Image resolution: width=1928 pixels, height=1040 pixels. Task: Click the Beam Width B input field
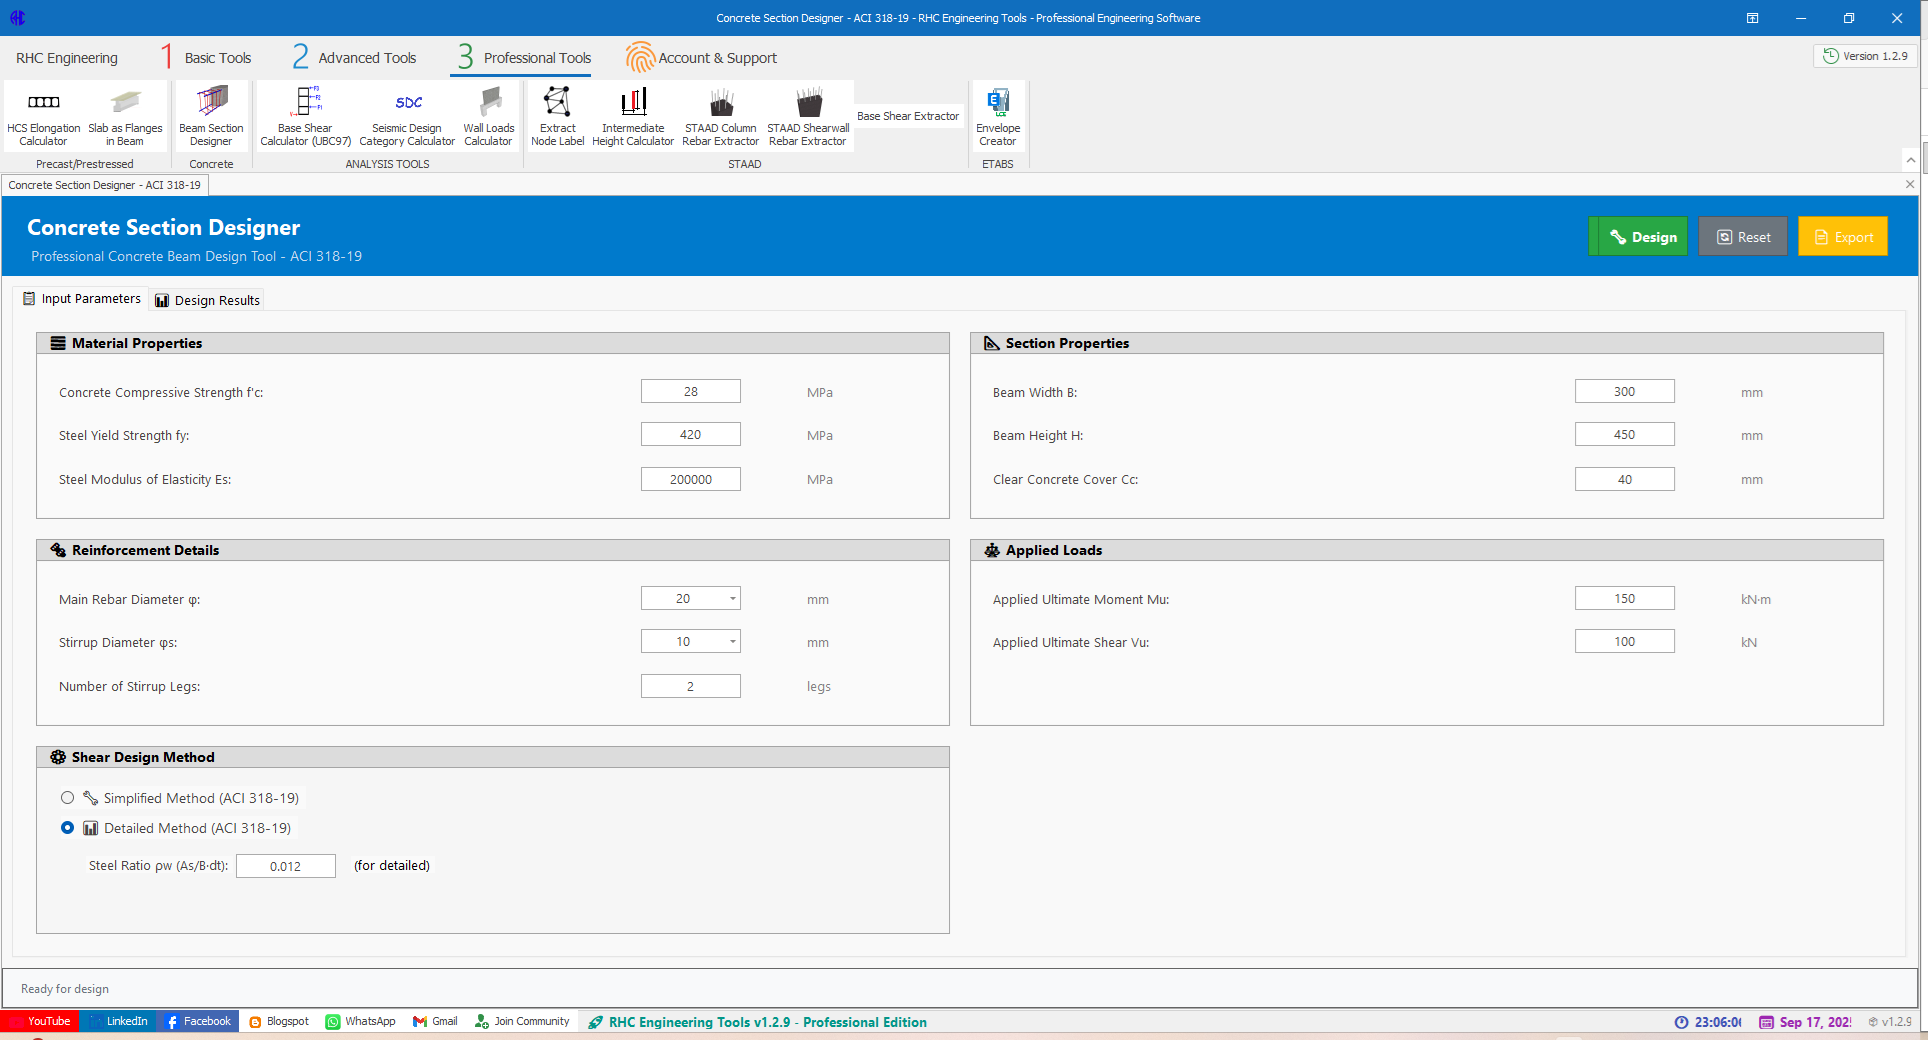[1624, 392]
